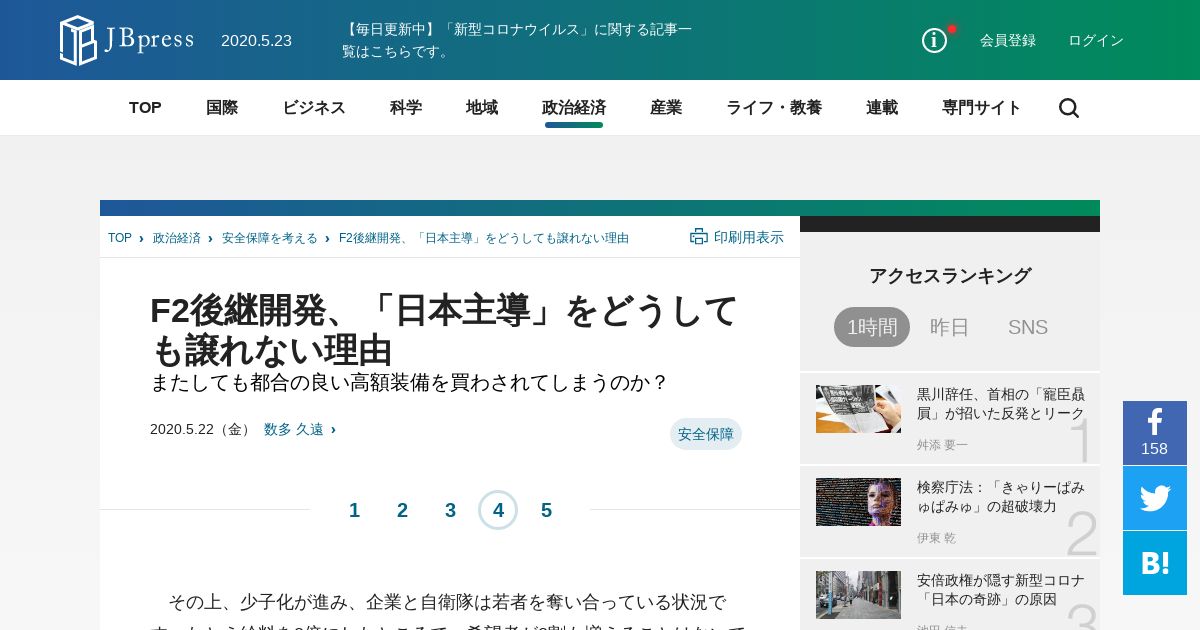1200x630 pixels.
Task: Select the 1時間 ranking tab
Action: 872,327
